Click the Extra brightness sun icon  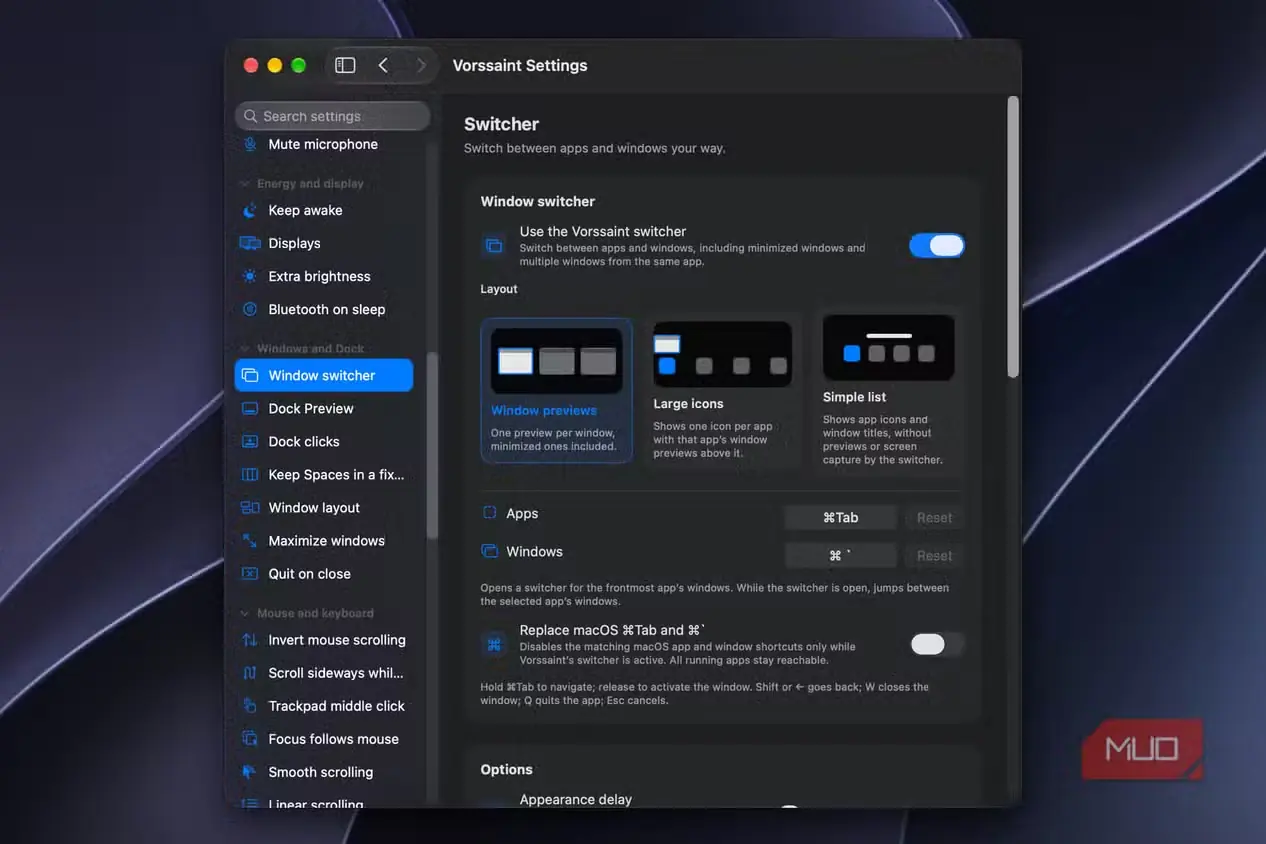point(250,276)
